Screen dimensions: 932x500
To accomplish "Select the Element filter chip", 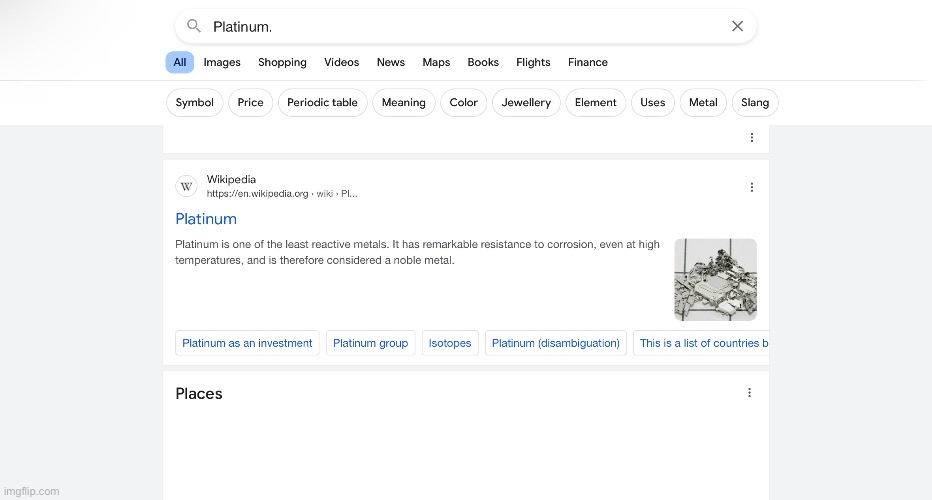I will coord(596,102).
